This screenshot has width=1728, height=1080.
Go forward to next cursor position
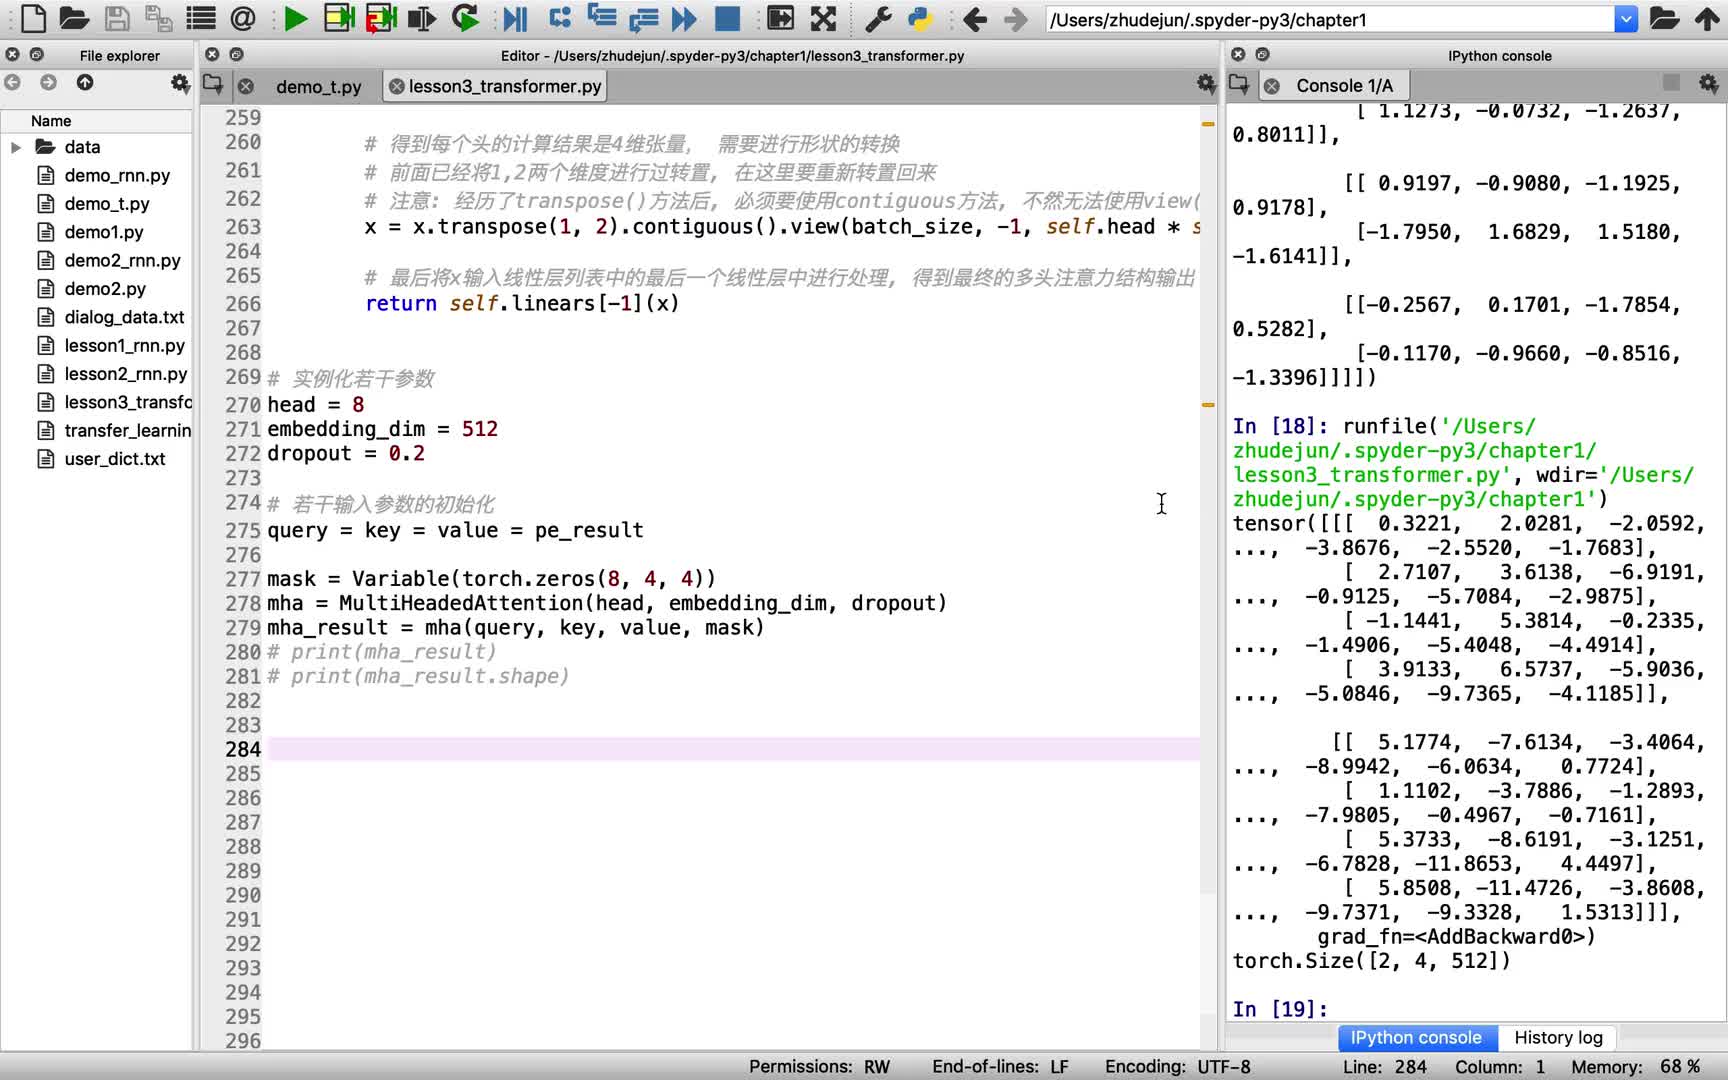click(x=1015, y=18)
